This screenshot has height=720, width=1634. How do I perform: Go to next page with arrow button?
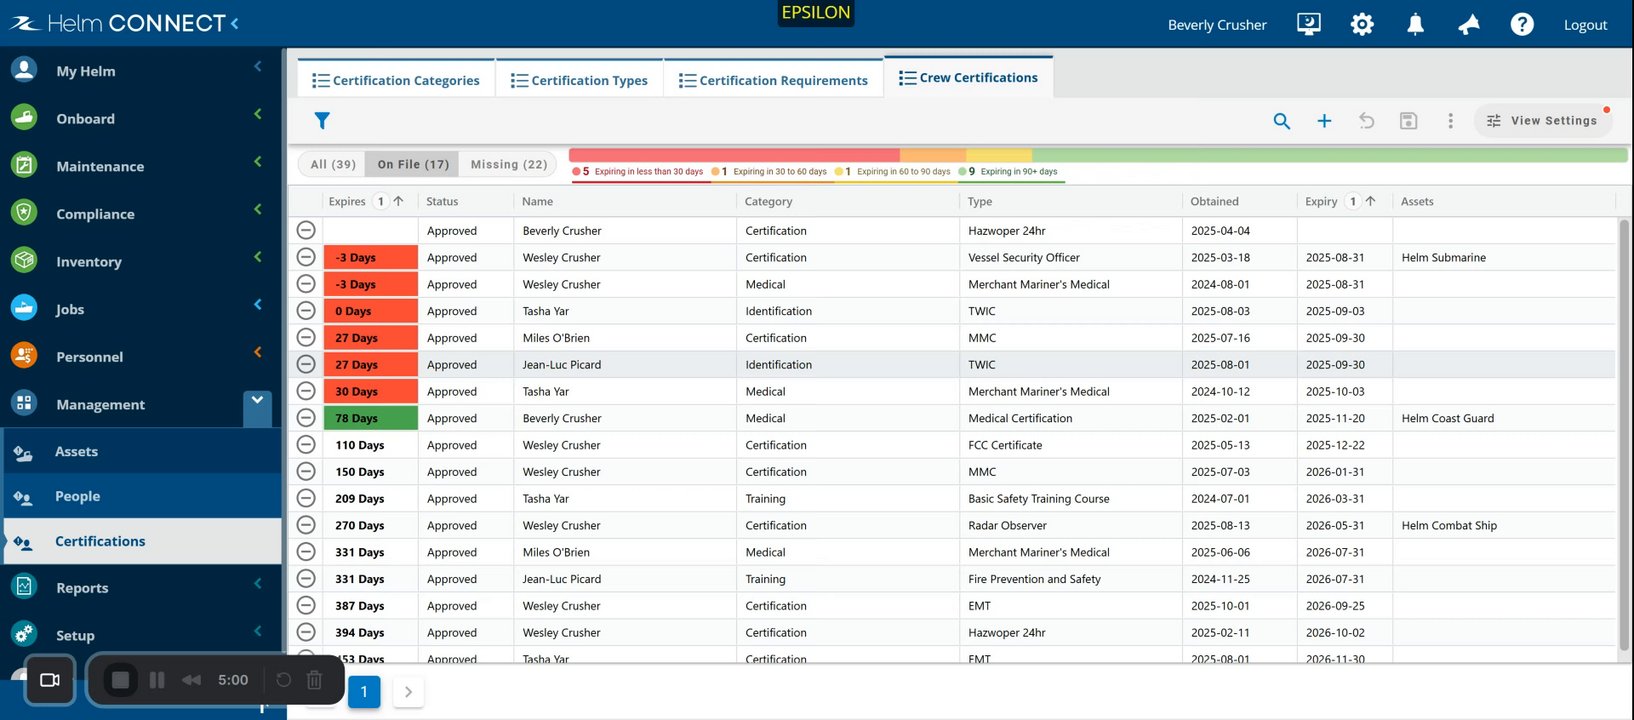point(408,691)
